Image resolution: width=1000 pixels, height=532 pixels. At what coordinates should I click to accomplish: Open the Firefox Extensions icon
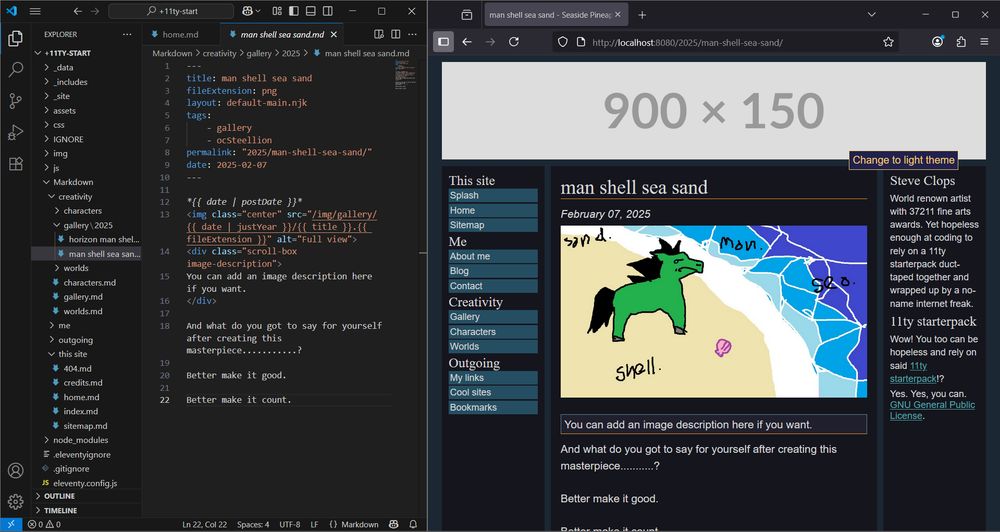[960, 42]
